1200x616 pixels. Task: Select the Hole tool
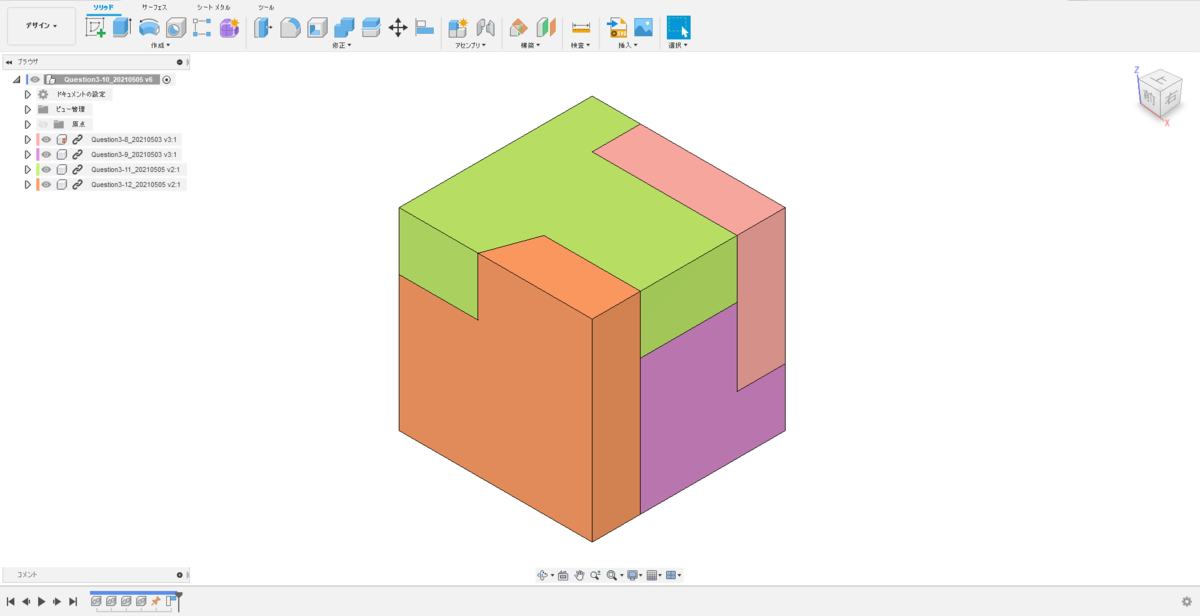(176, 28)
